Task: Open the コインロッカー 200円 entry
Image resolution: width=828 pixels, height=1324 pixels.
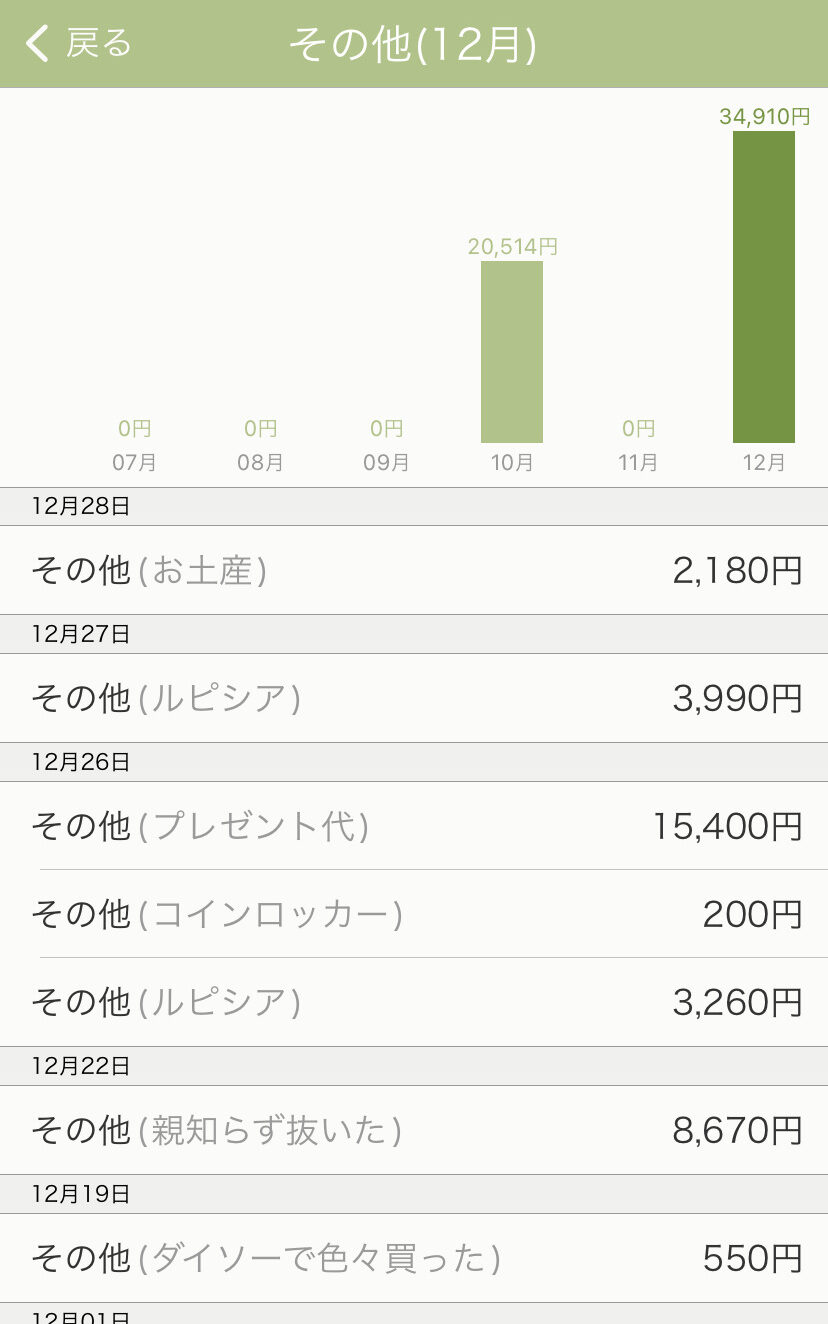Action: pos(414,914)
